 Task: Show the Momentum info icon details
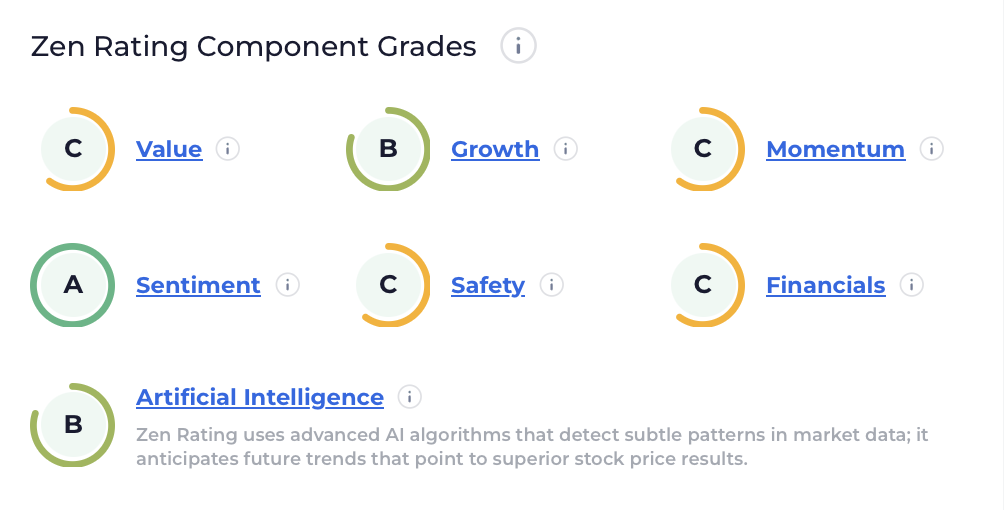coord(932,149)
